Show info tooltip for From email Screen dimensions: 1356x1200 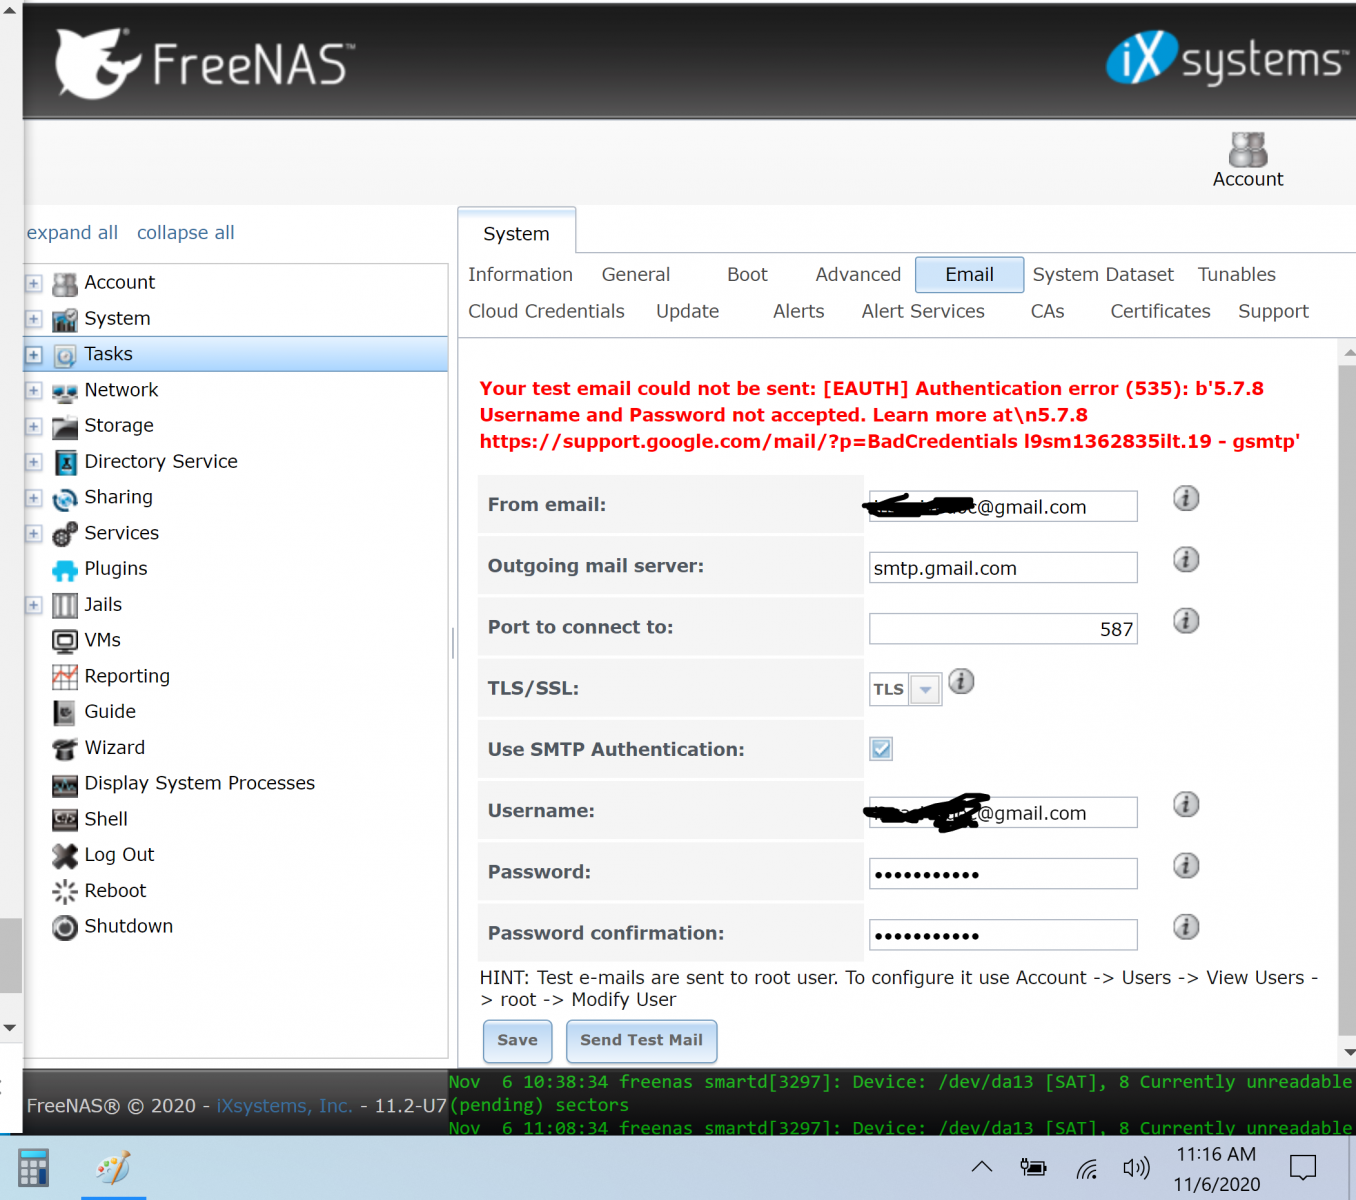coord(1186,498)
